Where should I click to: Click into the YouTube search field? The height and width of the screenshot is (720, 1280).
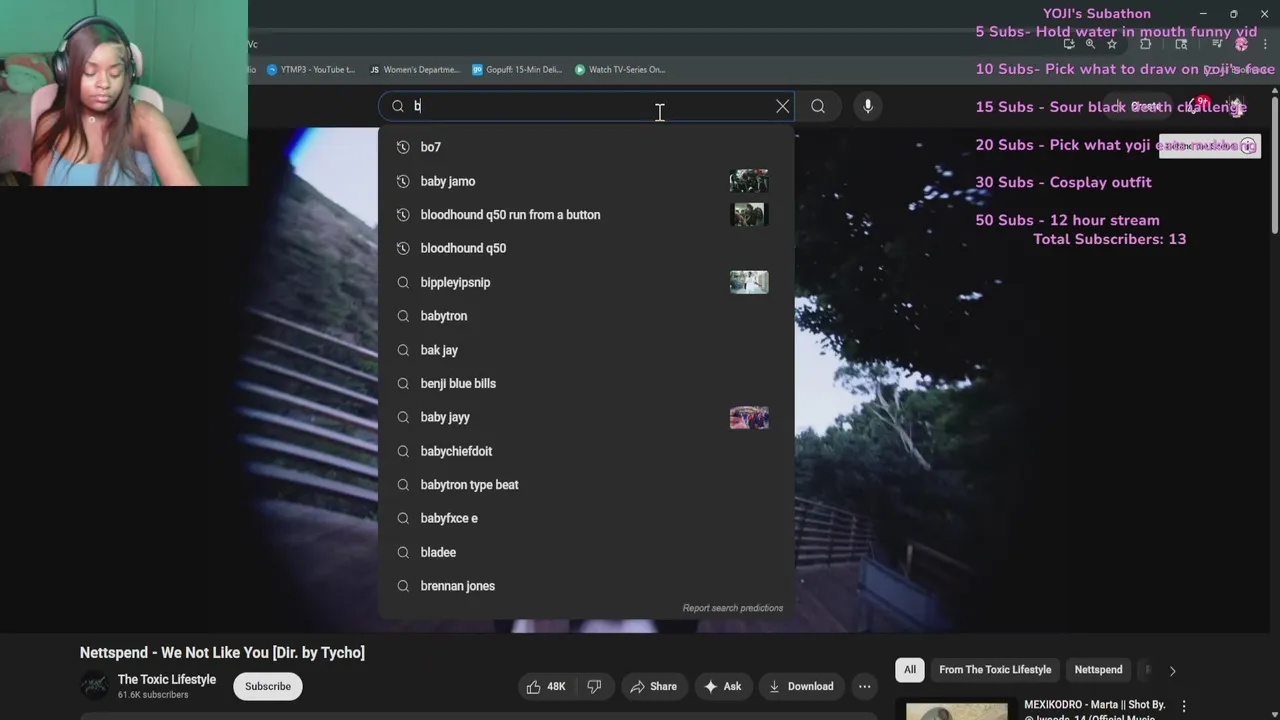(586, 106)
